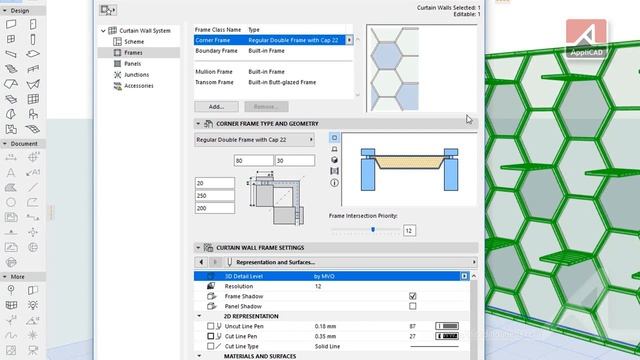Collapse the Corner Frame Type and Geometry panel
This screenshot has height=360, width=640.
click(x=198, y=124)
